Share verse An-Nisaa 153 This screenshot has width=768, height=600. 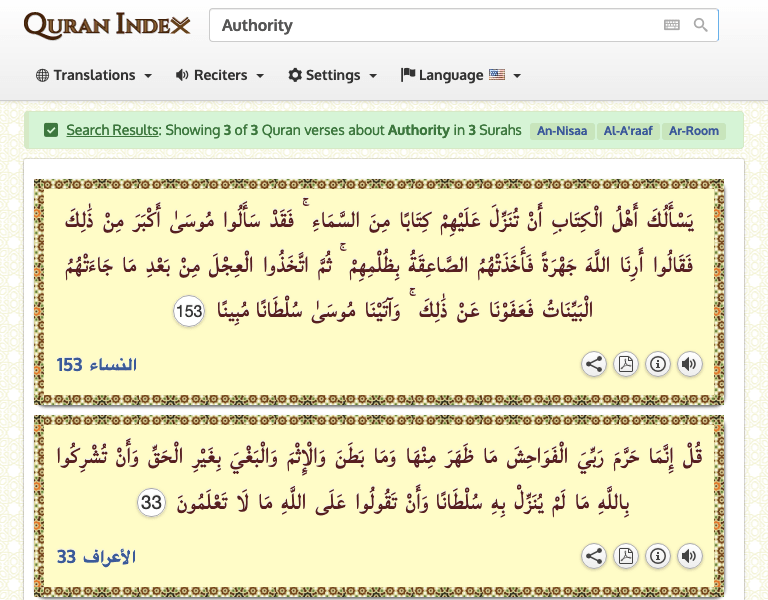594,364
